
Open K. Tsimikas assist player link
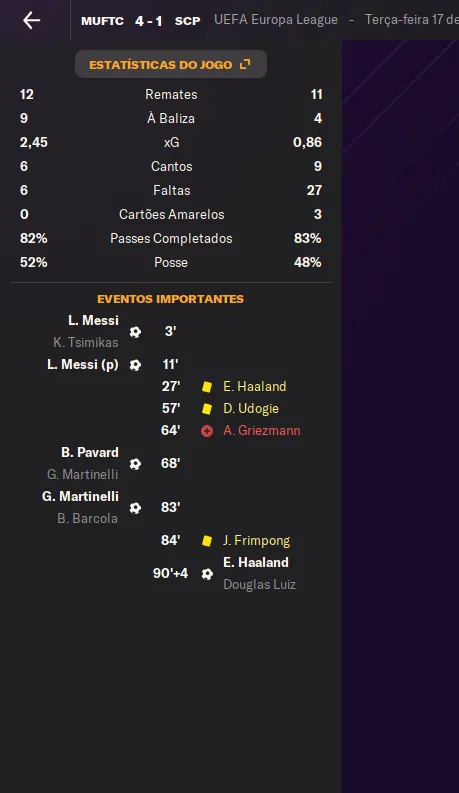[86, 342]
